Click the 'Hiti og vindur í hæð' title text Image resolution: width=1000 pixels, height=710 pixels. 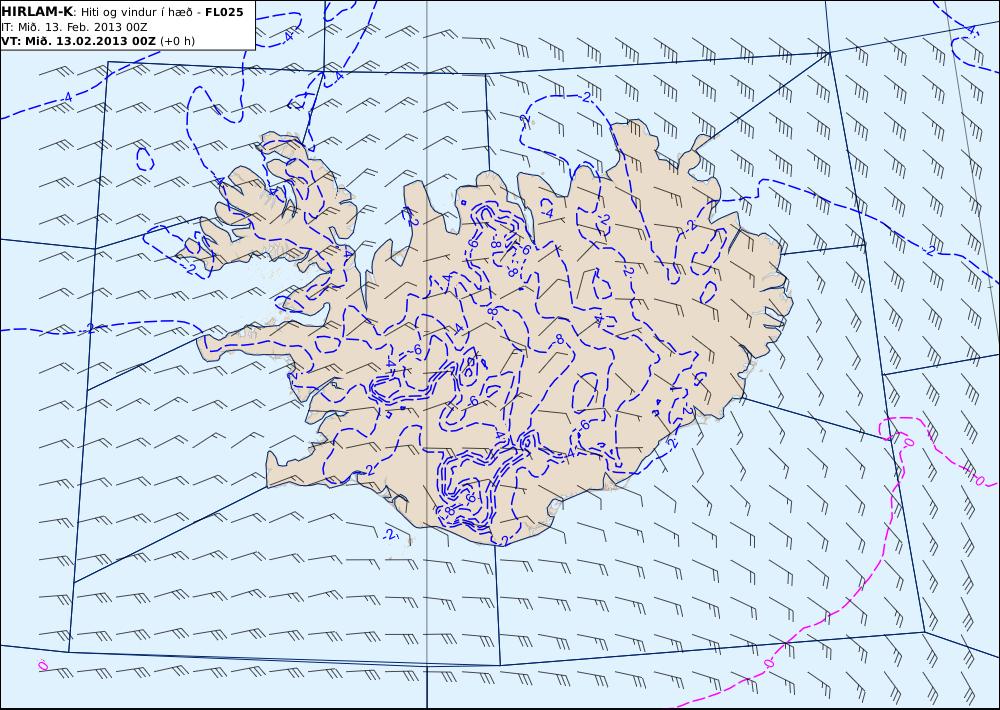click(x=136, y=12)
